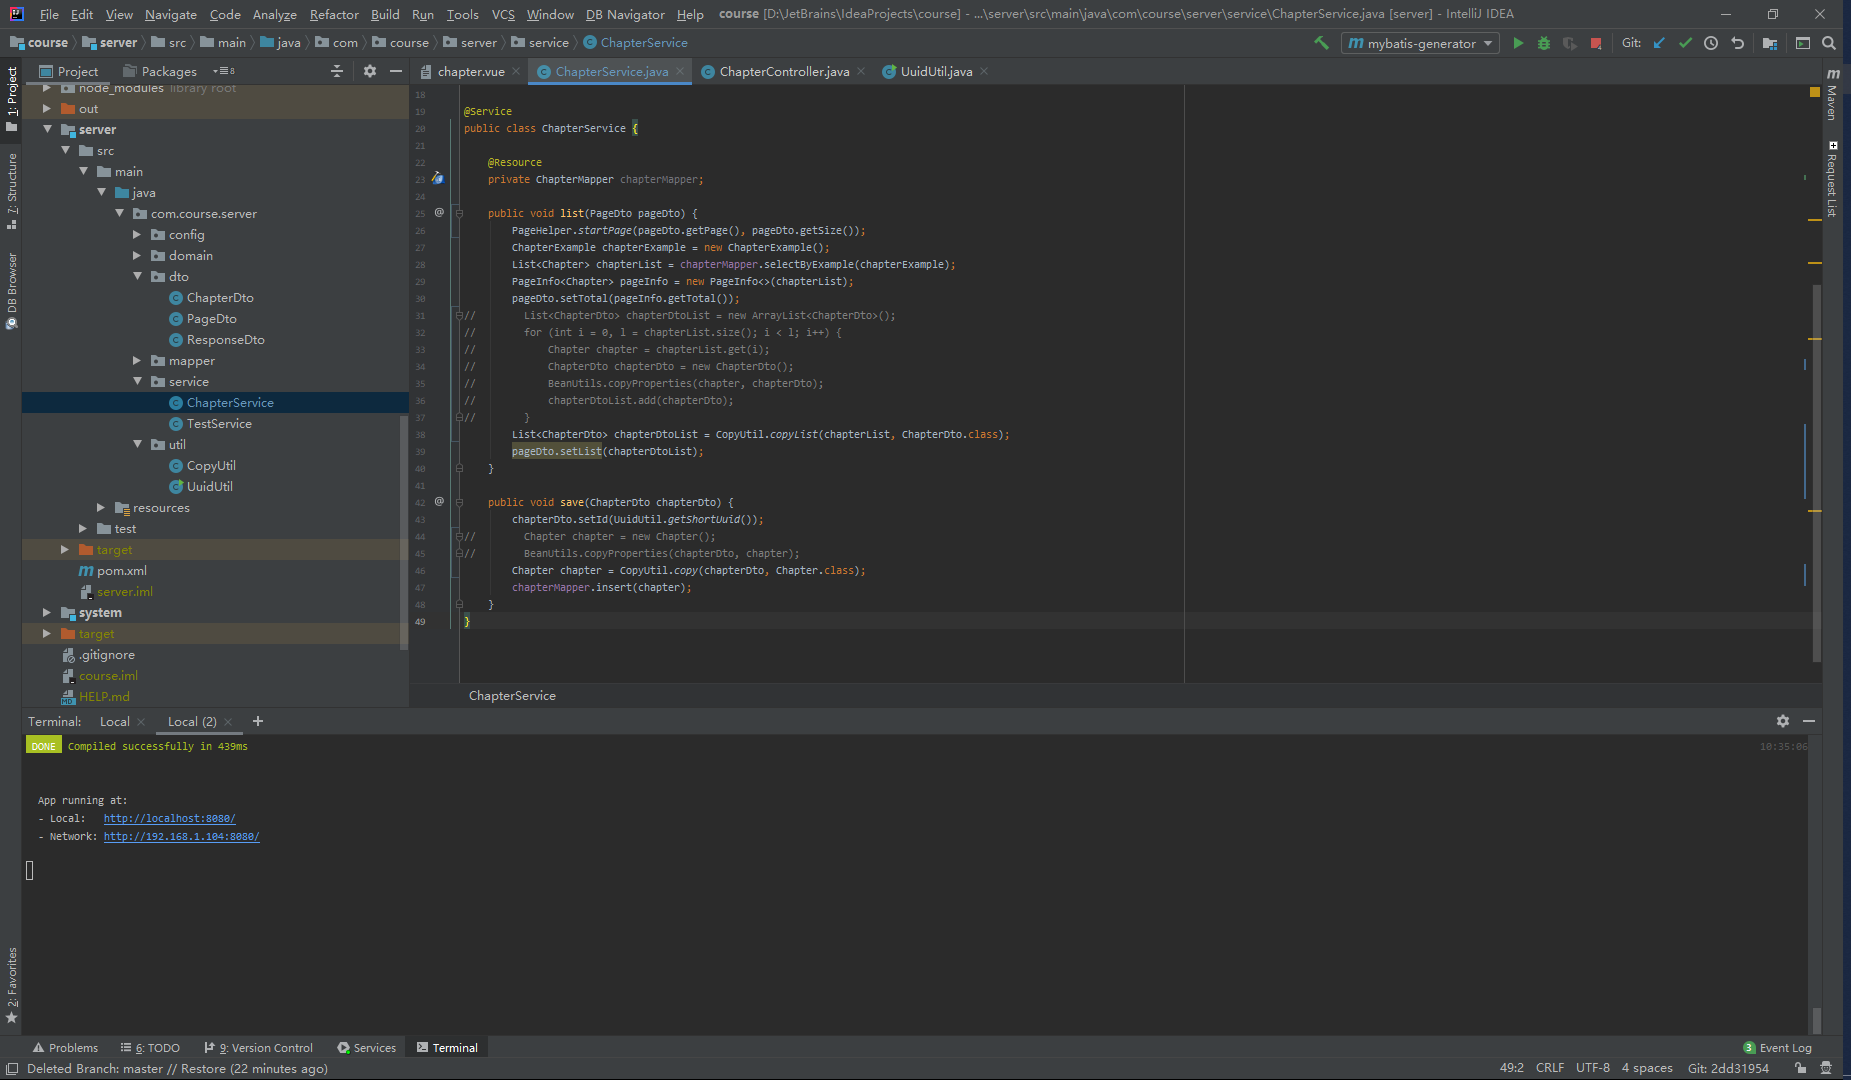Viewport: 1851px width, 1080px height.
Task: Run the mybatis-generator configuration
Action: pos(1518,43)
